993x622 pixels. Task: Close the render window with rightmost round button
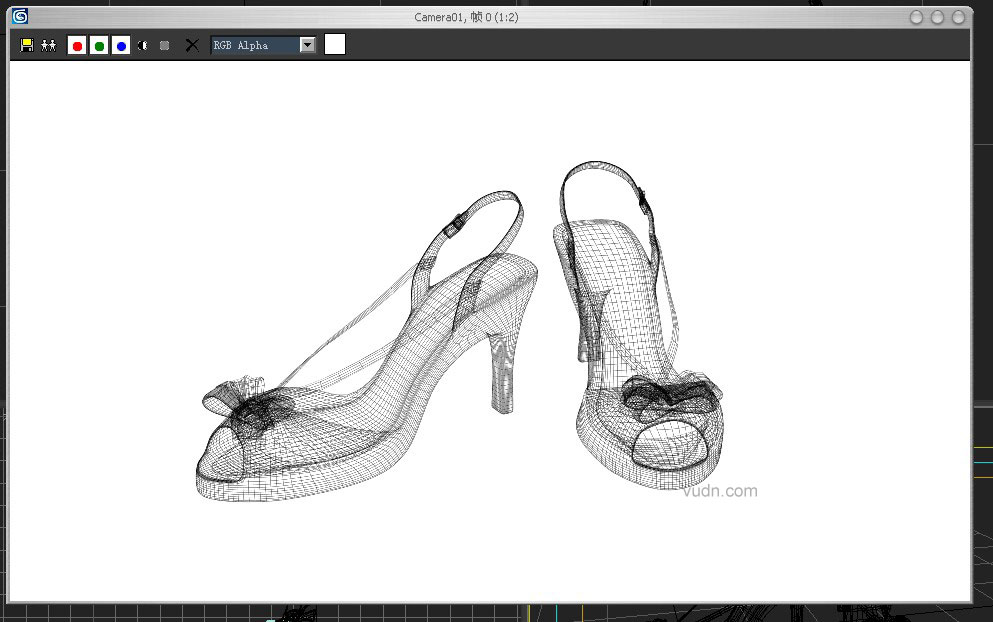[957, 17]
